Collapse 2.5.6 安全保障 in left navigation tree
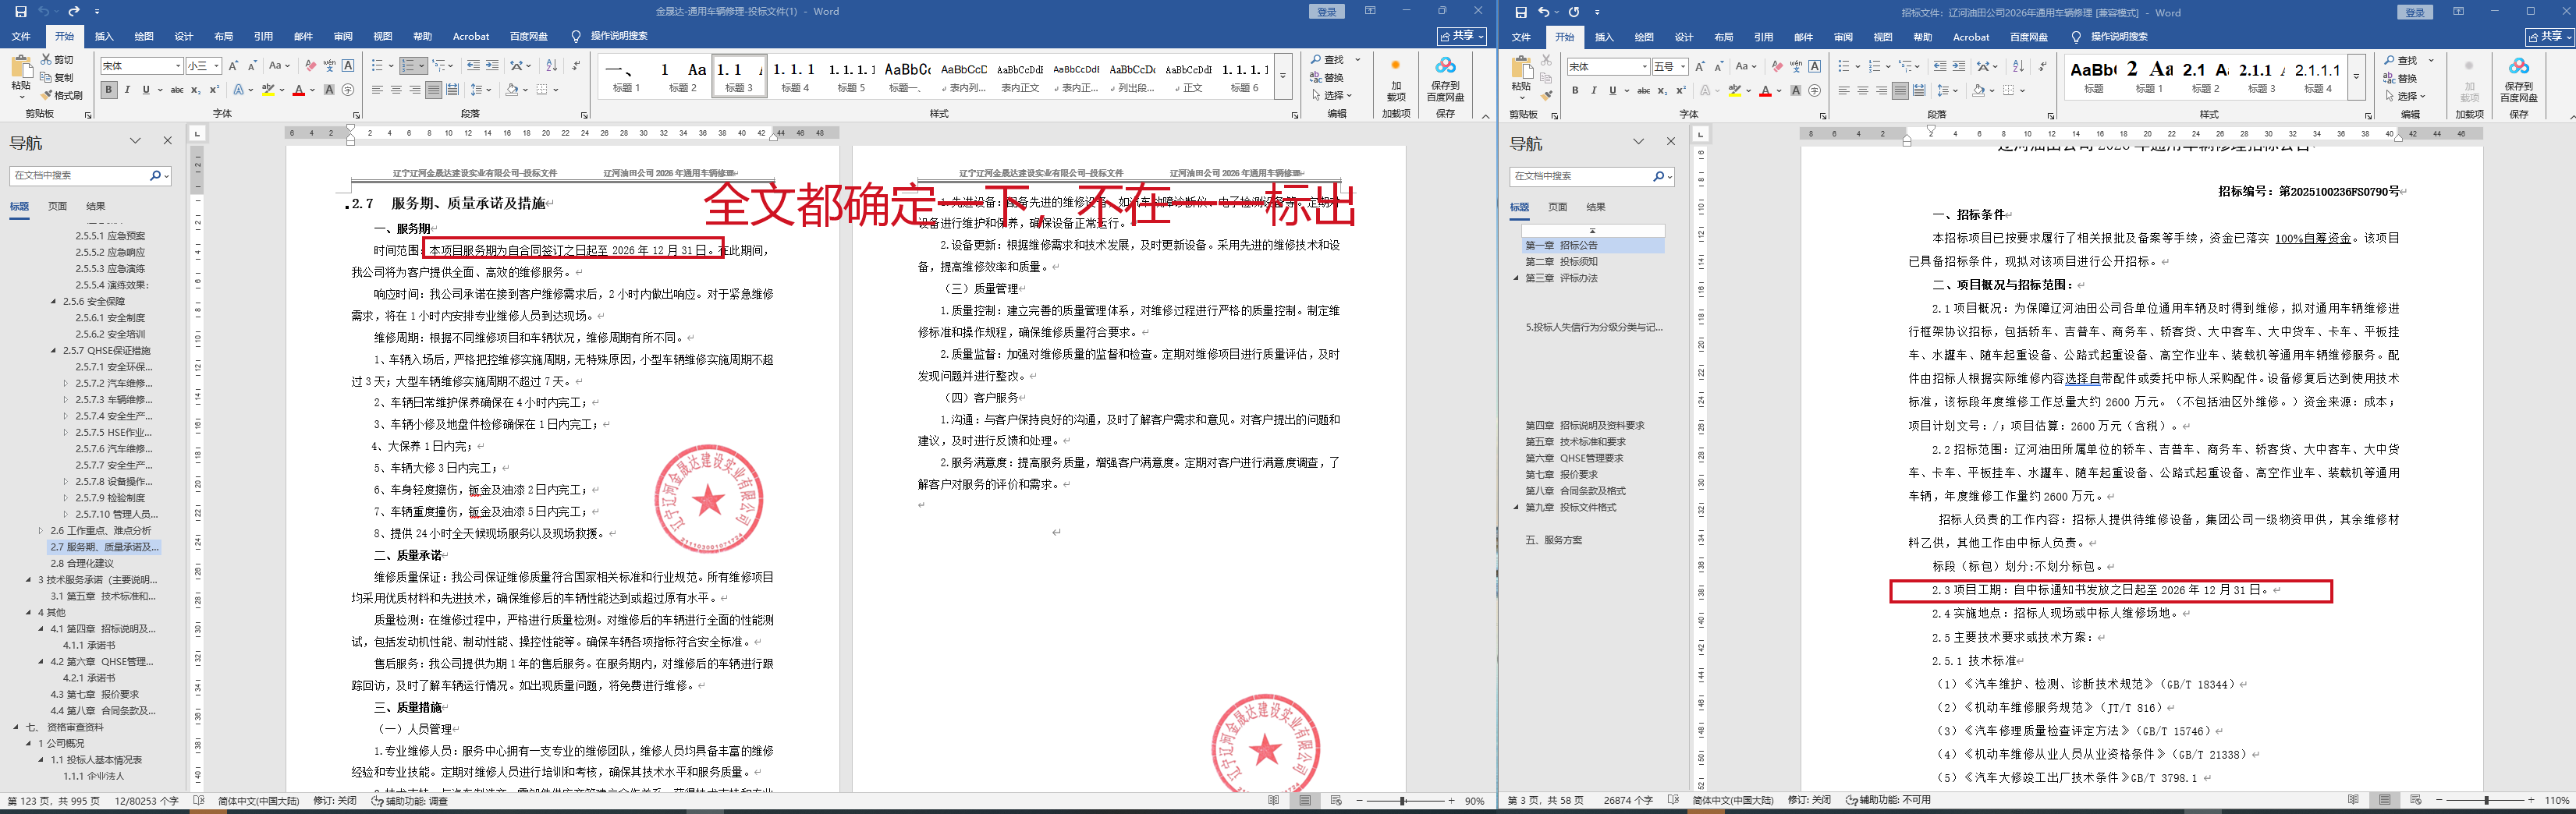 pyautogui.click(x=53, y=301)
